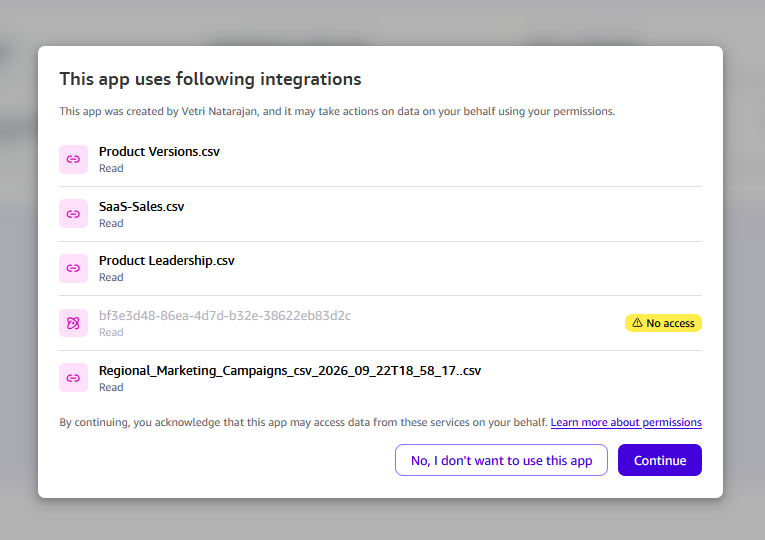Screen dimensions: 765x540
Task: Click Read under the bf3e3d48 integration
Action: point(111,332)
